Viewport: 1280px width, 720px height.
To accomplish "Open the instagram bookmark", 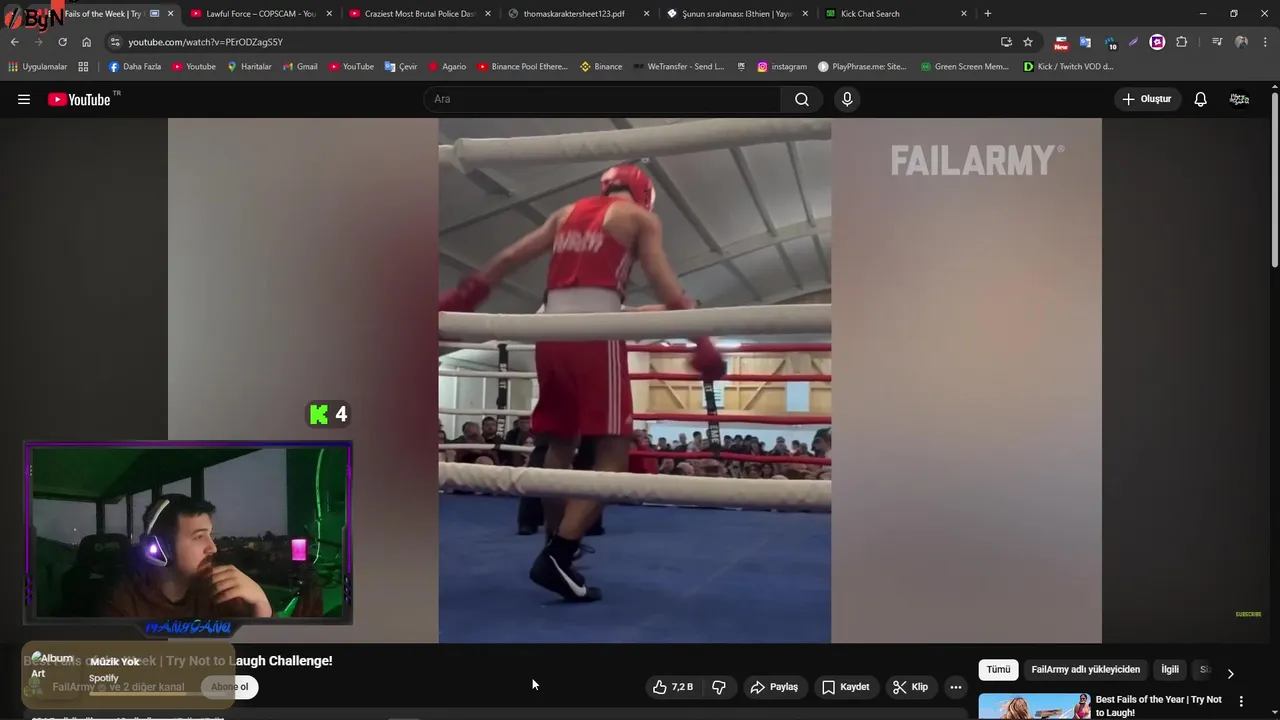I will tap(781, 67).
